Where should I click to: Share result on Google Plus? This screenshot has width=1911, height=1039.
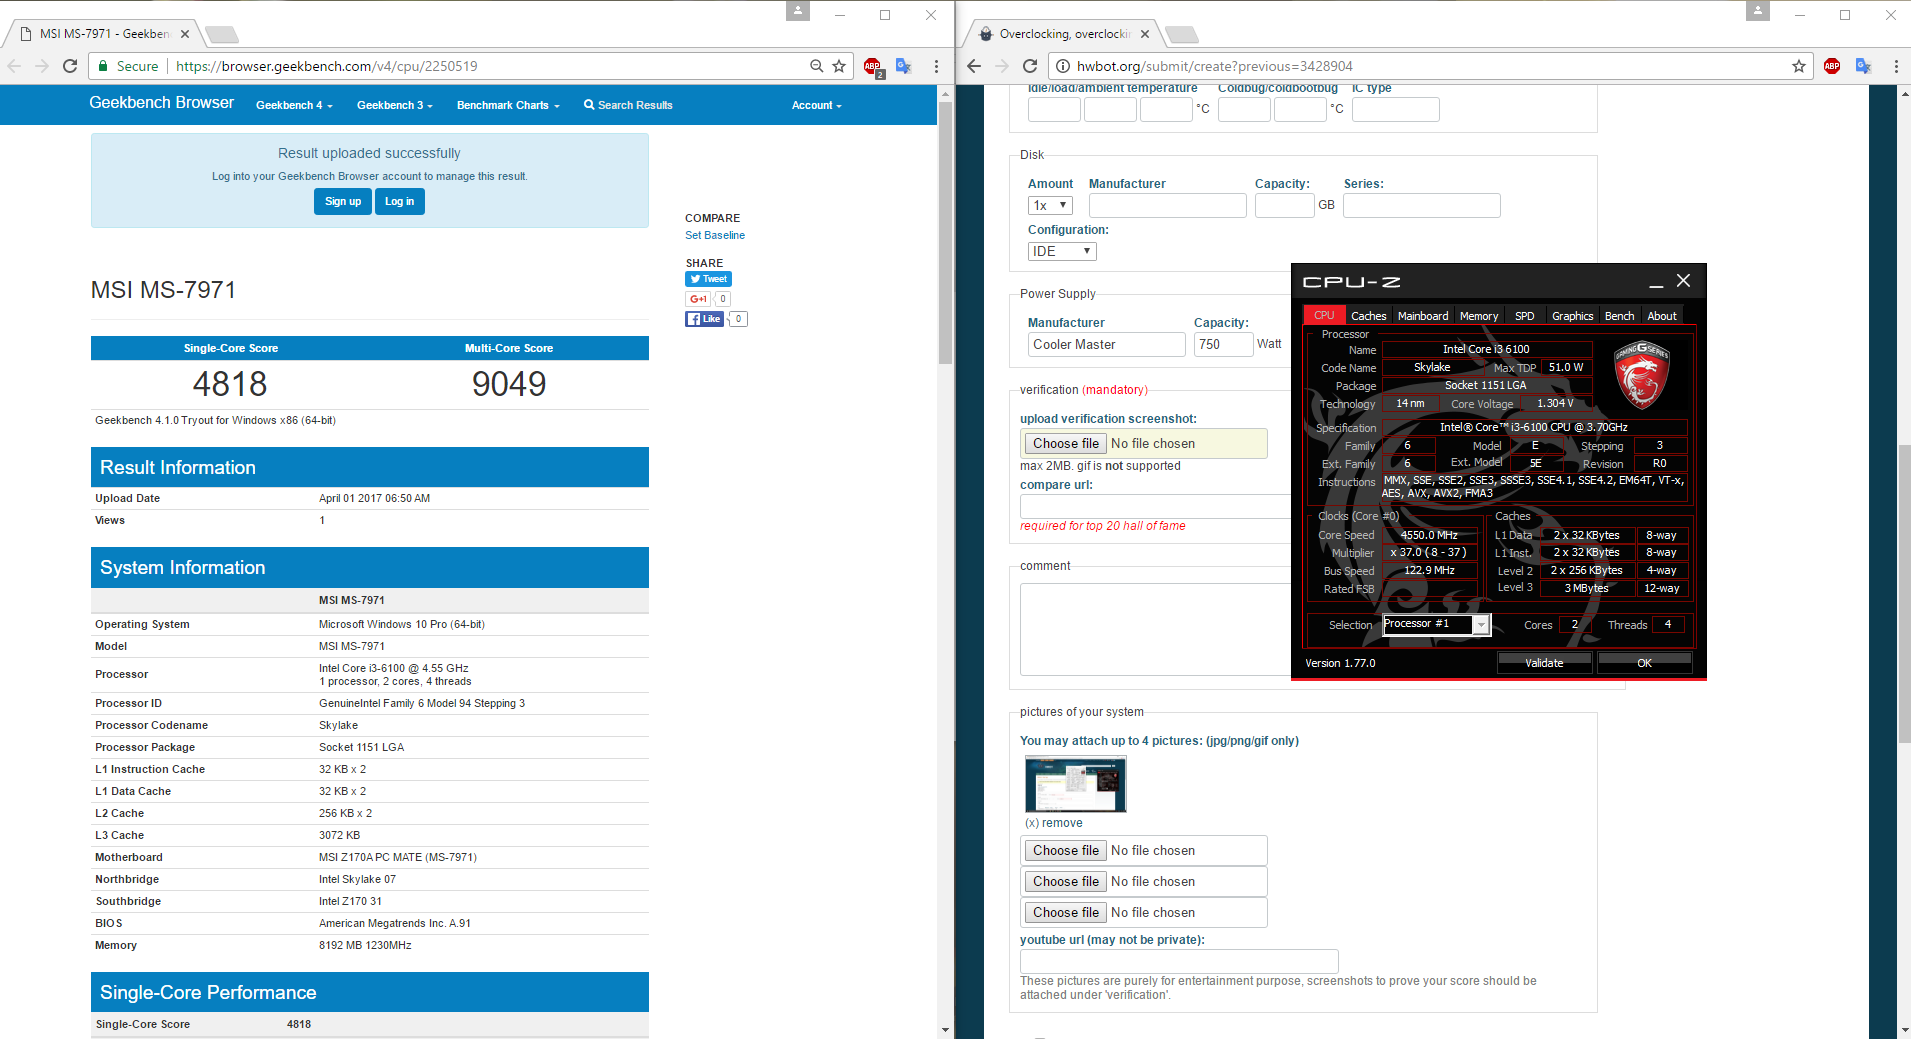[x=698, y=299]
